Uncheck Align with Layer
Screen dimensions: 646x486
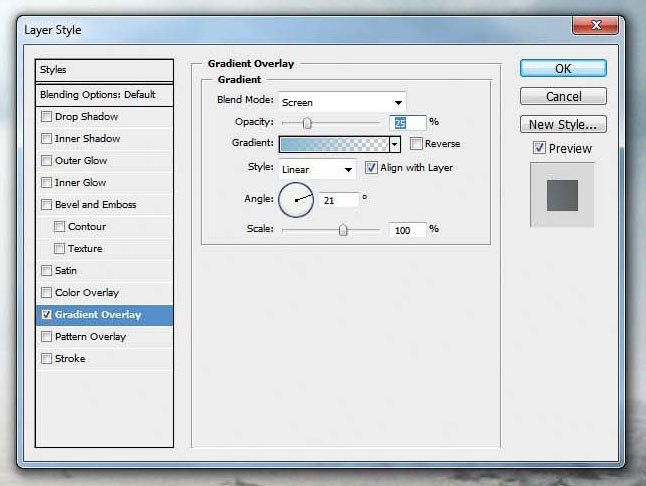371,168
